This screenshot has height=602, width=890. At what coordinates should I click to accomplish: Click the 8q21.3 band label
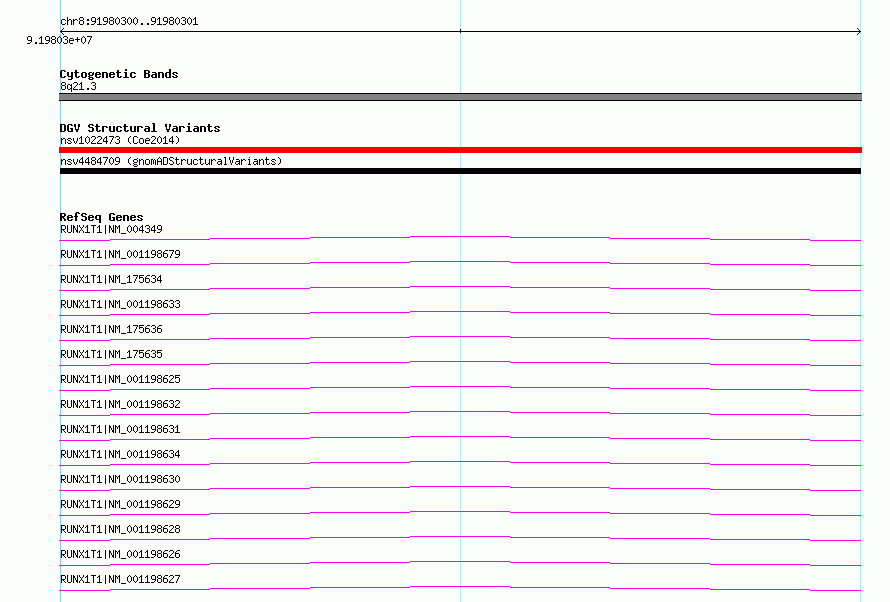point(78,86)
